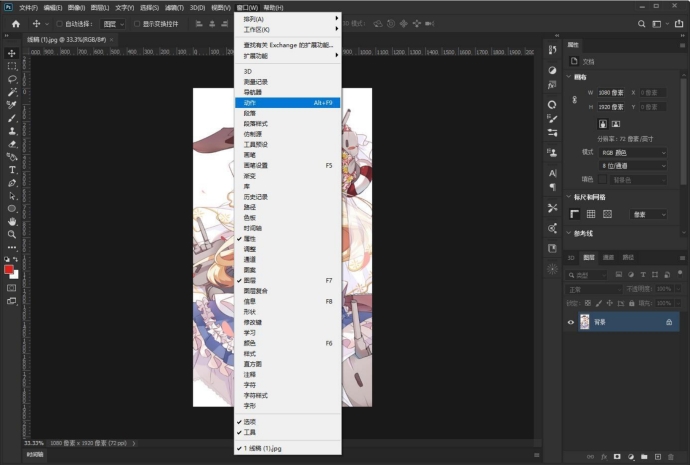Collapse the 参考线 section
690x465 pixels.
(569, 233)
